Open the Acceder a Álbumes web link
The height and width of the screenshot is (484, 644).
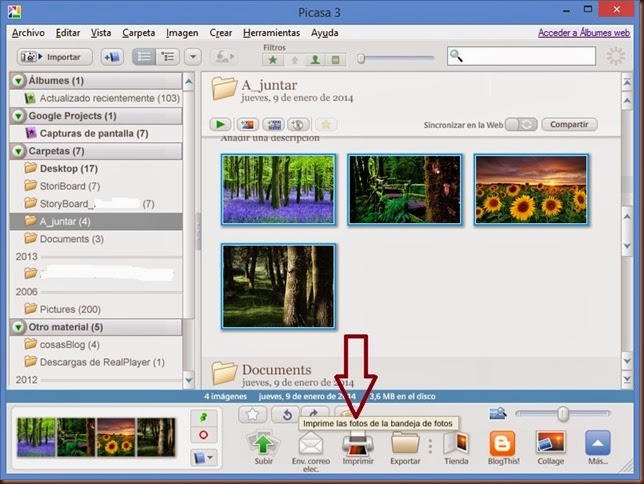(x=584, y=33)
